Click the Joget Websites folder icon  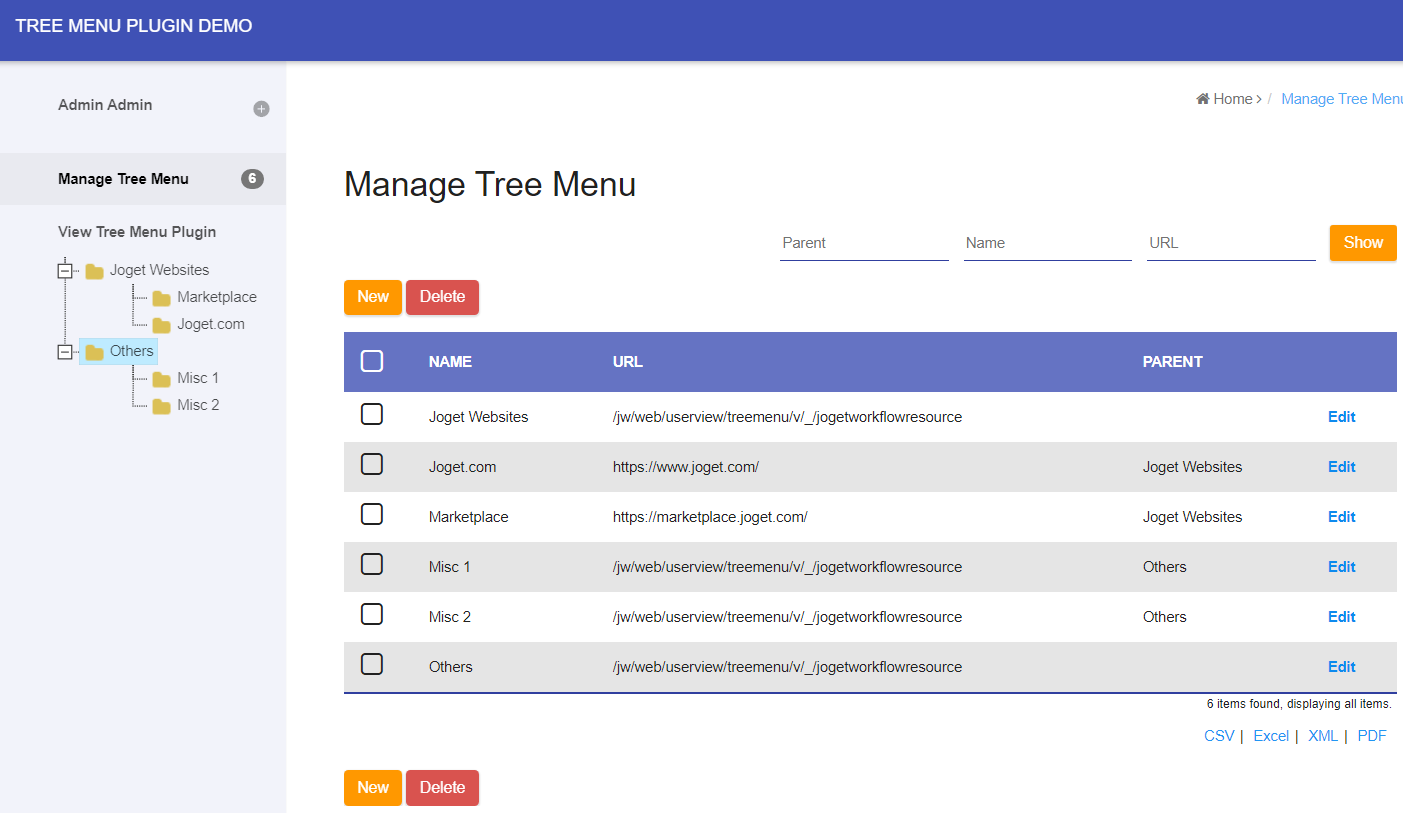(x=95, y=271)
